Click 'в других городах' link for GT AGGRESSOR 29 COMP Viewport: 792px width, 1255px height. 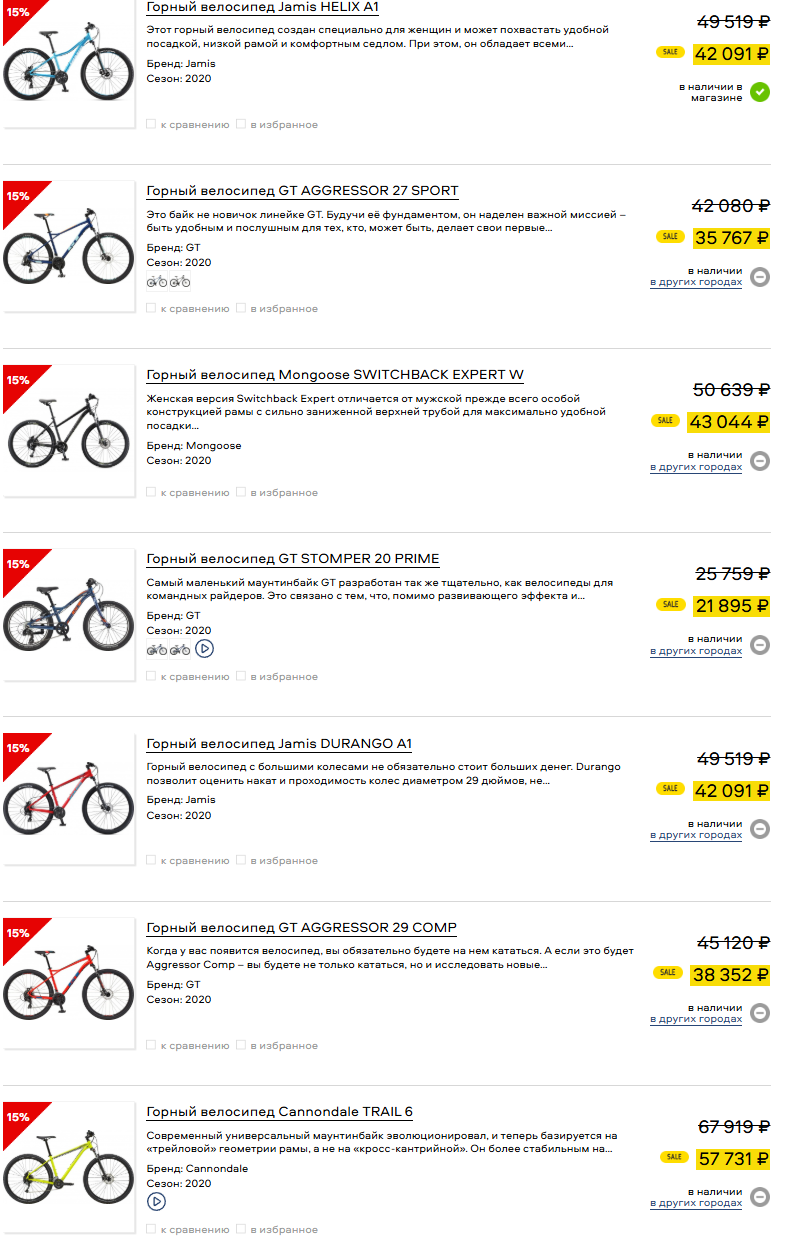(696, 1019)
